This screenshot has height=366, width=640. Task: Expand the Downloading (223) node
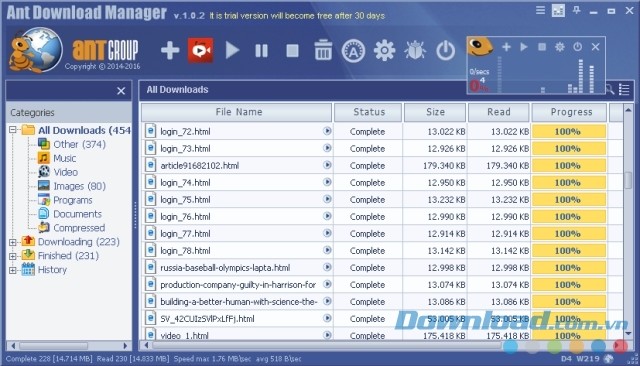[x=13, y=242]
